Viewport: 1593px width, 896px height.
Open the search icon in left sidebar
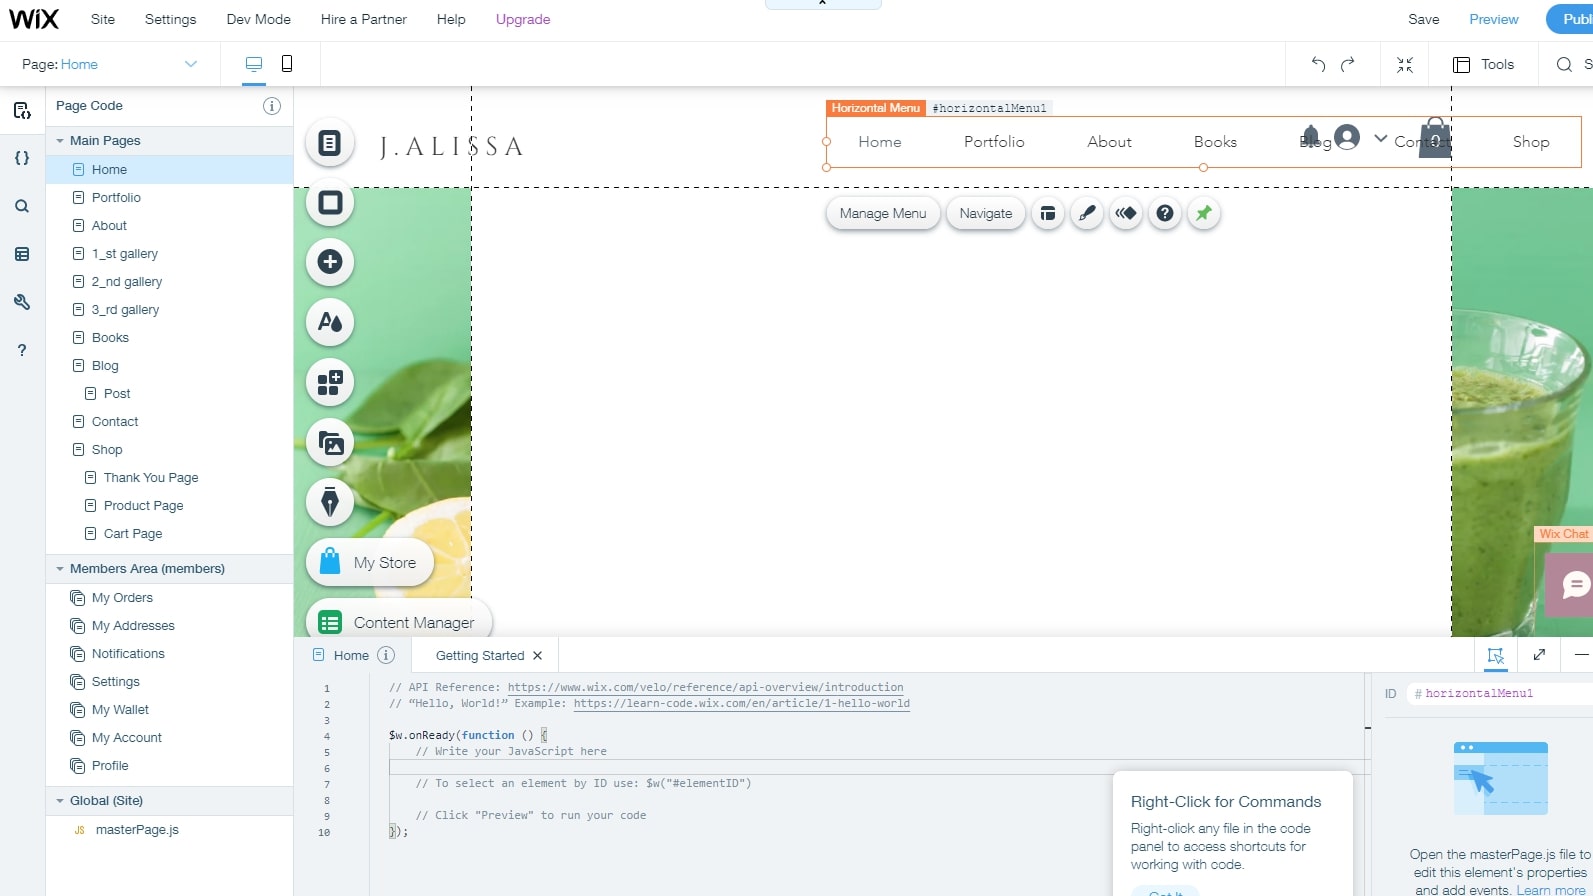tap(22, 206)
